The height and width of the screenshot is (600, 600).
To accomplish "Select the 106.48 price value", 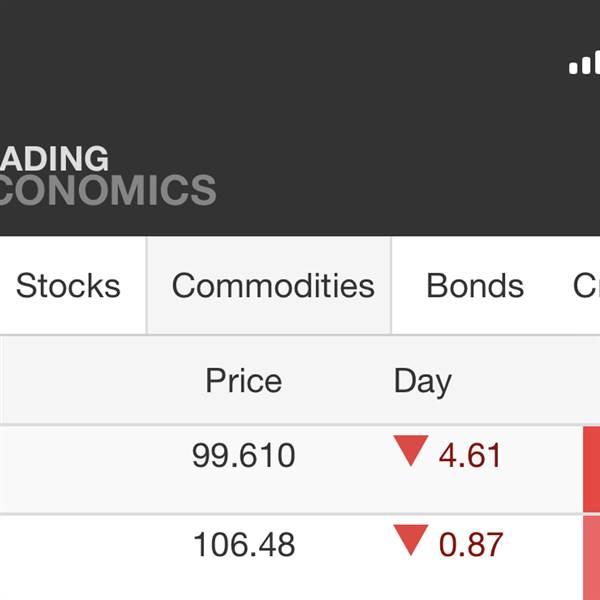I will pos(244,545).
